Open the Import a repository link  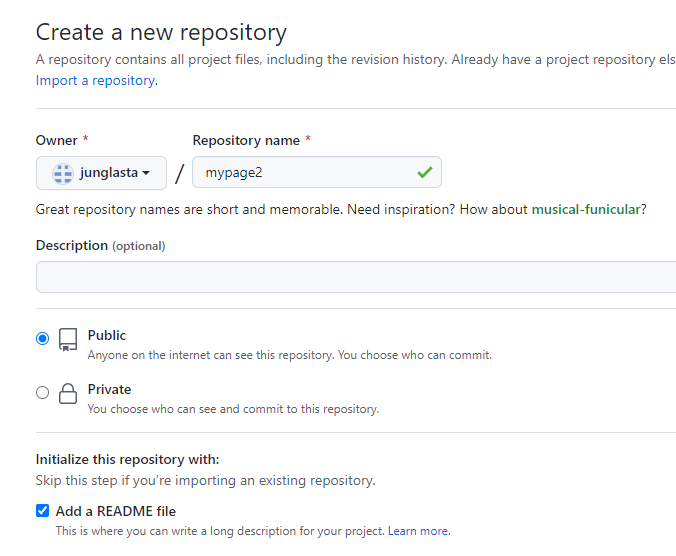click(x=96, y=80)
